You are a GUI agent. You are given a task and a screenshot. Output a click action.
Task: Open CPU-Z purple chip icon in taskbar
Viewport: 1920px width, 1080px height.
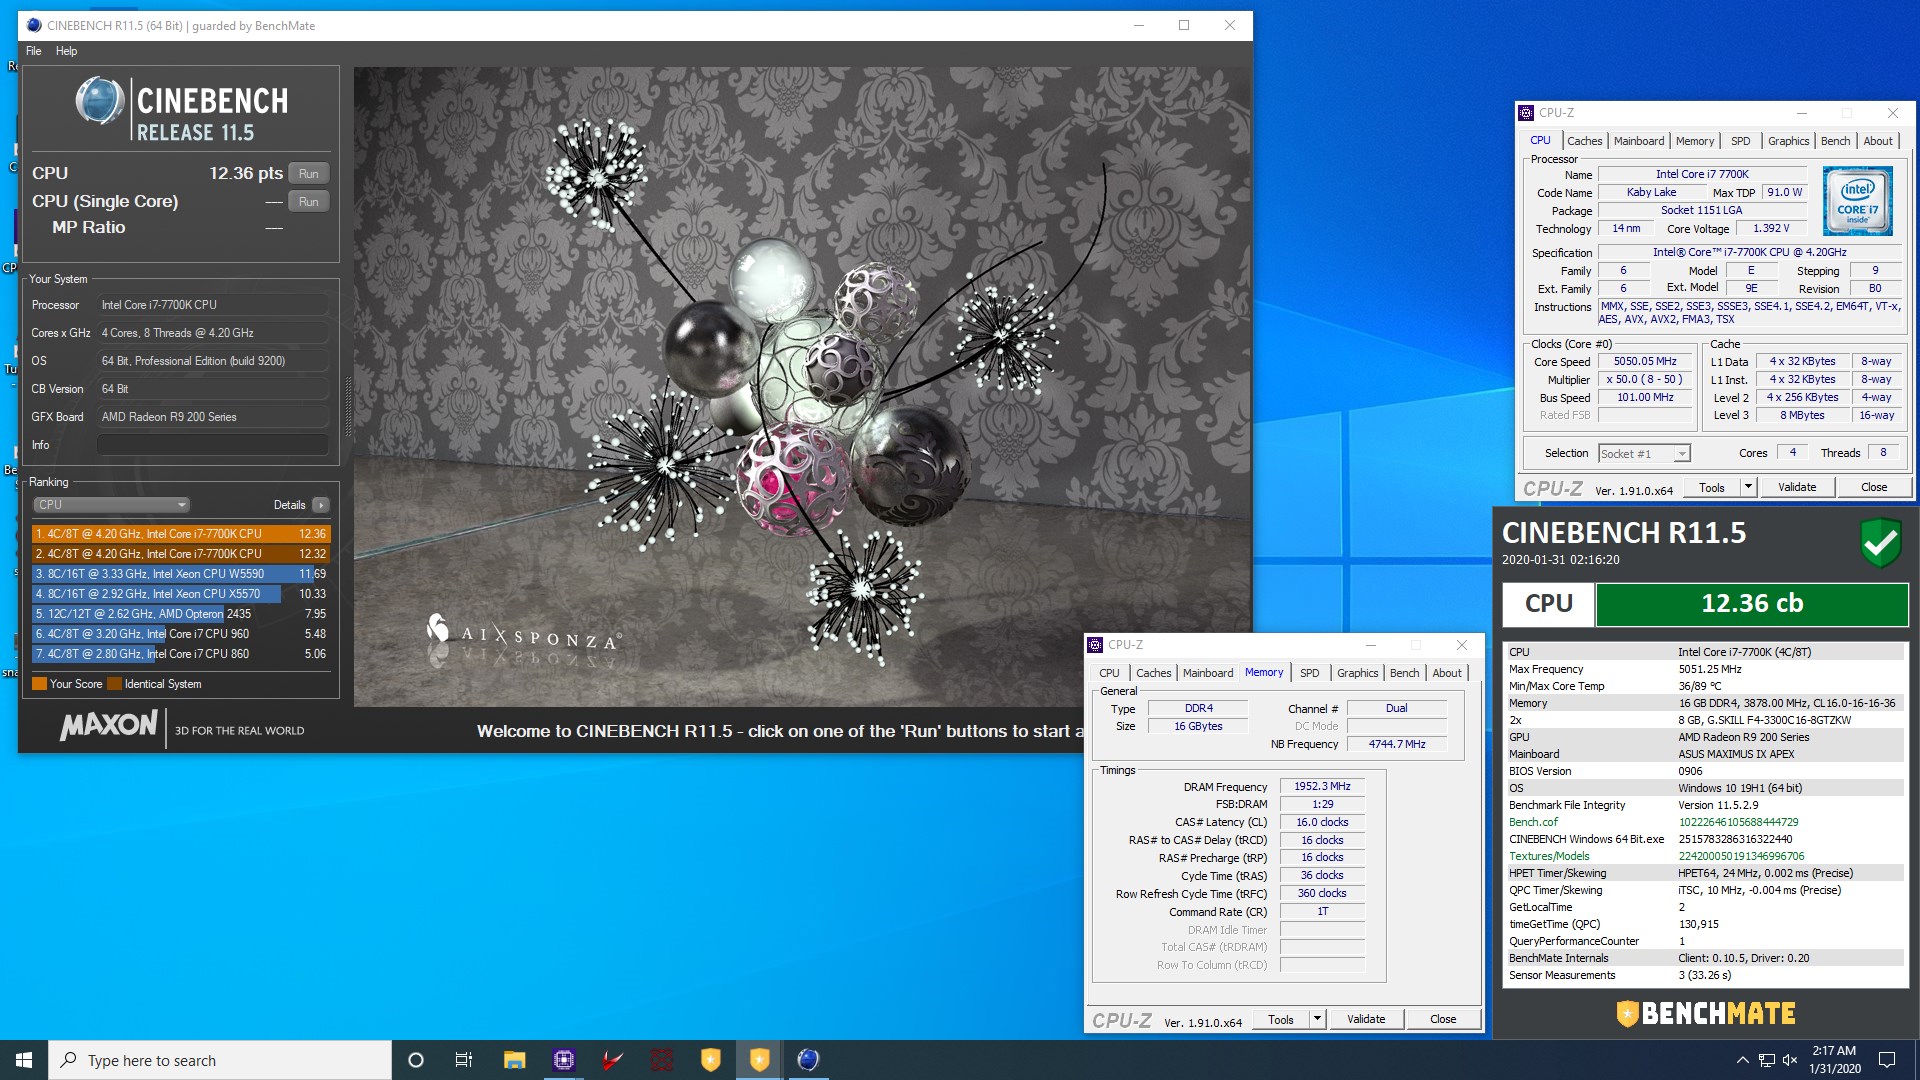(564, 1060)
